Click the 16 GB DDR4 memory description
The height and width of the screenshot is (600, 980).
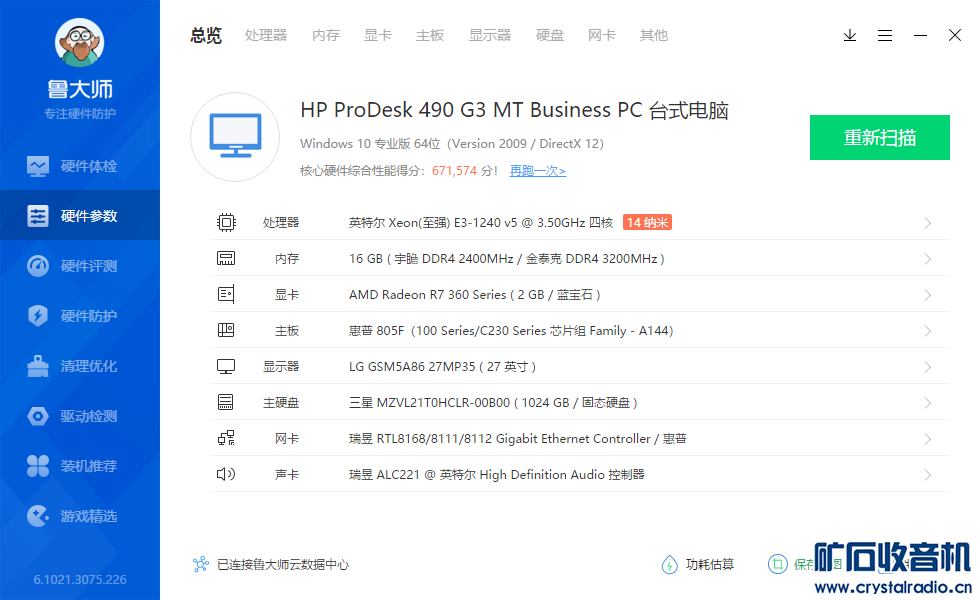[x=507, y=259]
